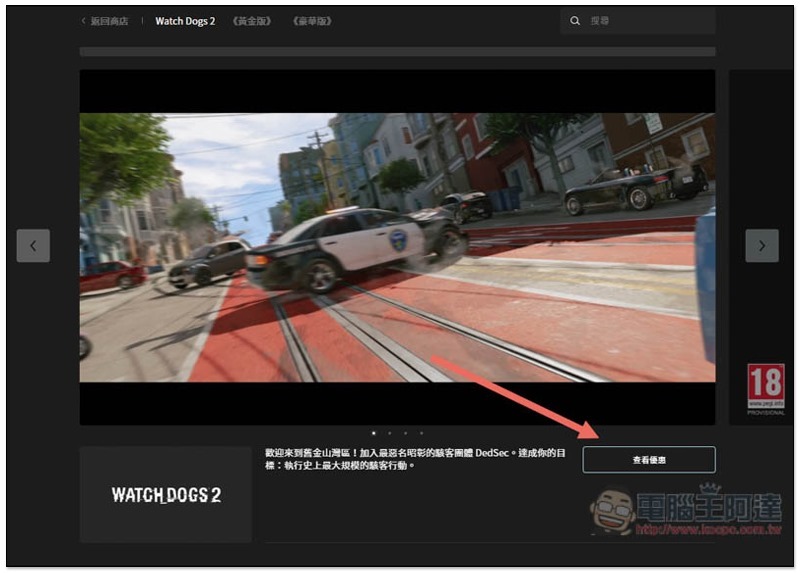
Task: Focus the 搜尋 search field
Action: pos(638,21)
